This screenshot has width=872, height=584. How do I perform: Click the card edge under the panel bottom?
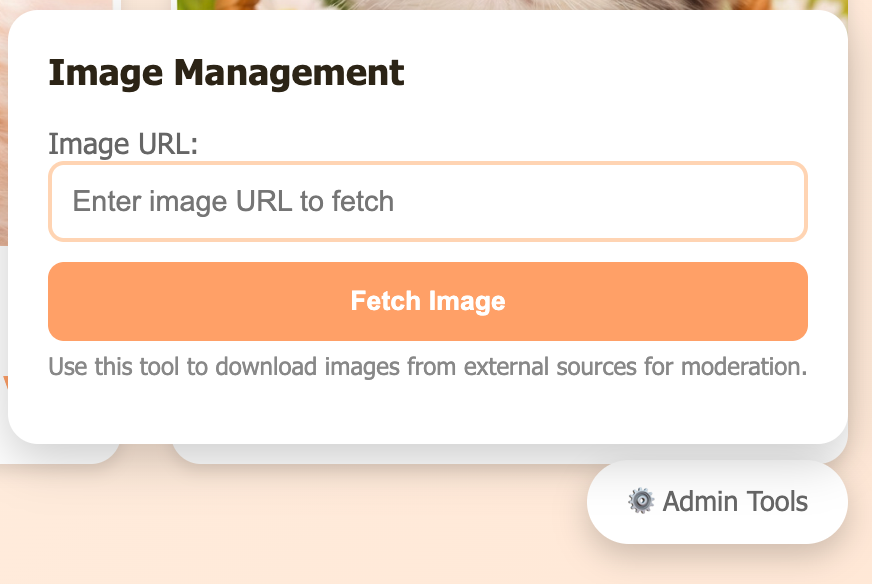(500, 453)
